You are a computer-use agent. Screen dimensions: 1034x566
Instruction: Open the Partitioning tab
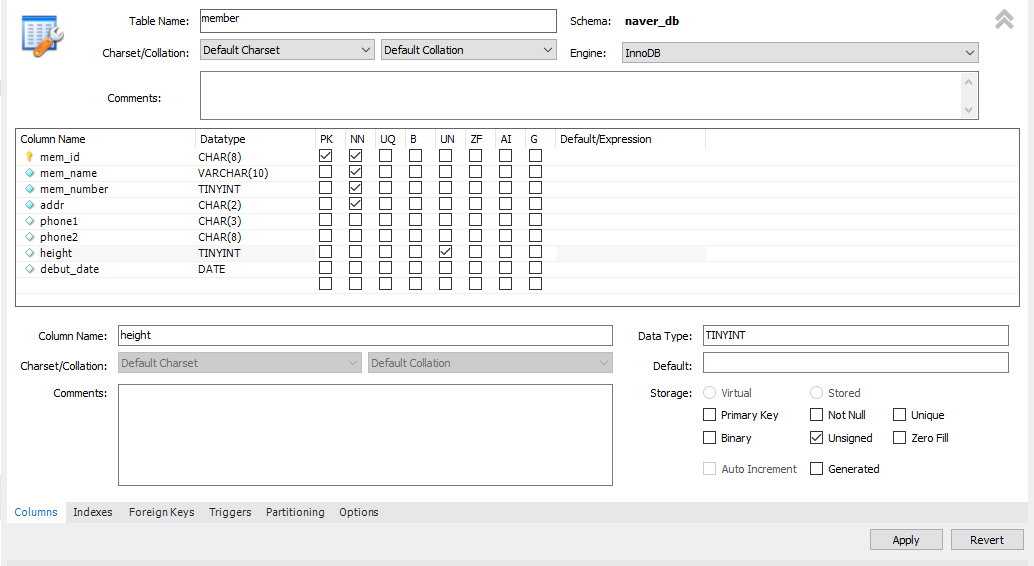coord(295,512)
